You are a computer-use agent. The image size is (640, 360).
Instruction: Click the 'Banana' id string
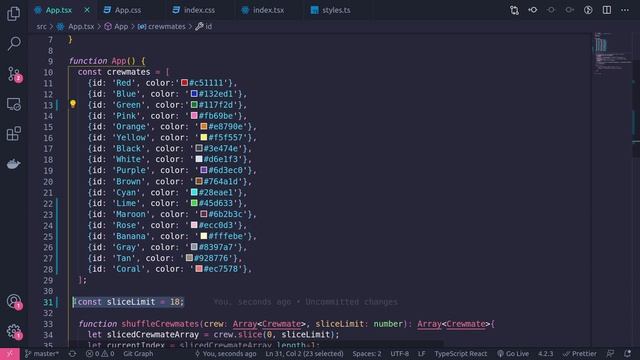[131, 236]
